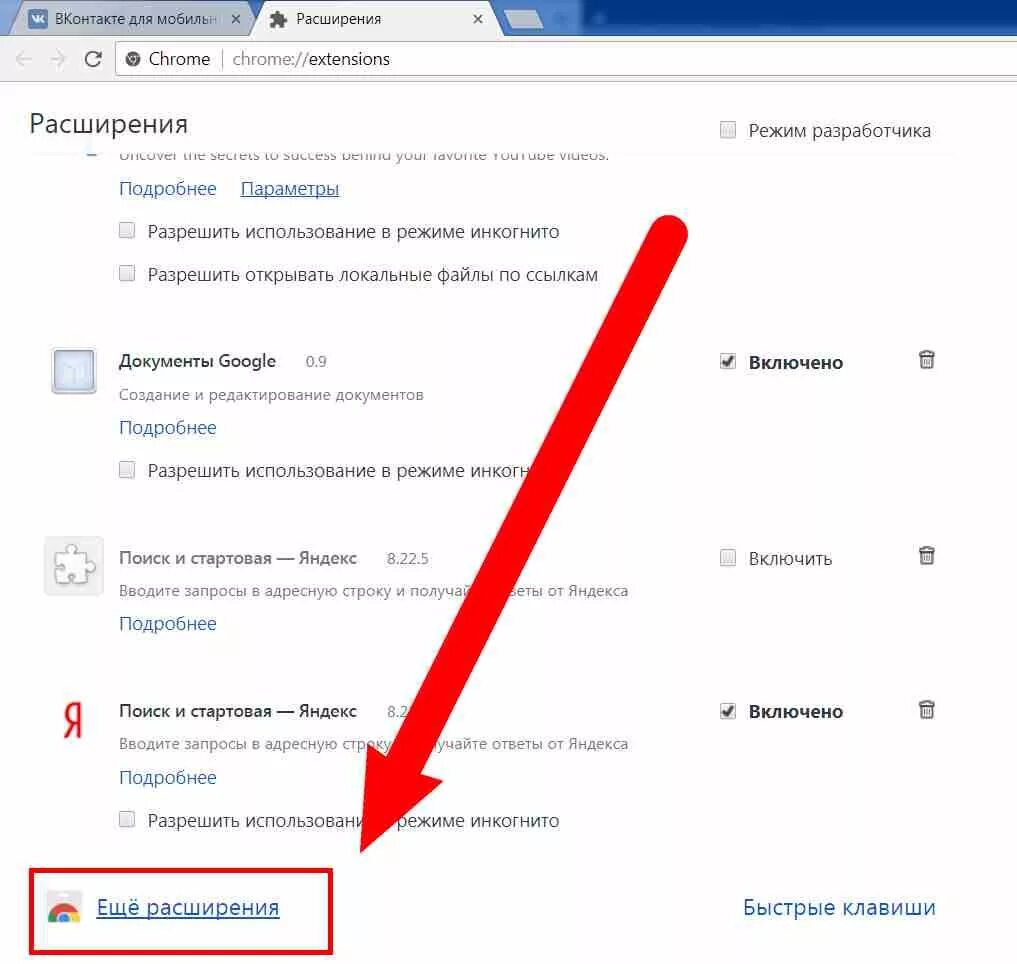Click the trash icon beside enabled Яндекс extension
The height and width of the screenshot is (964, 1017).
(x=926, y=710)
